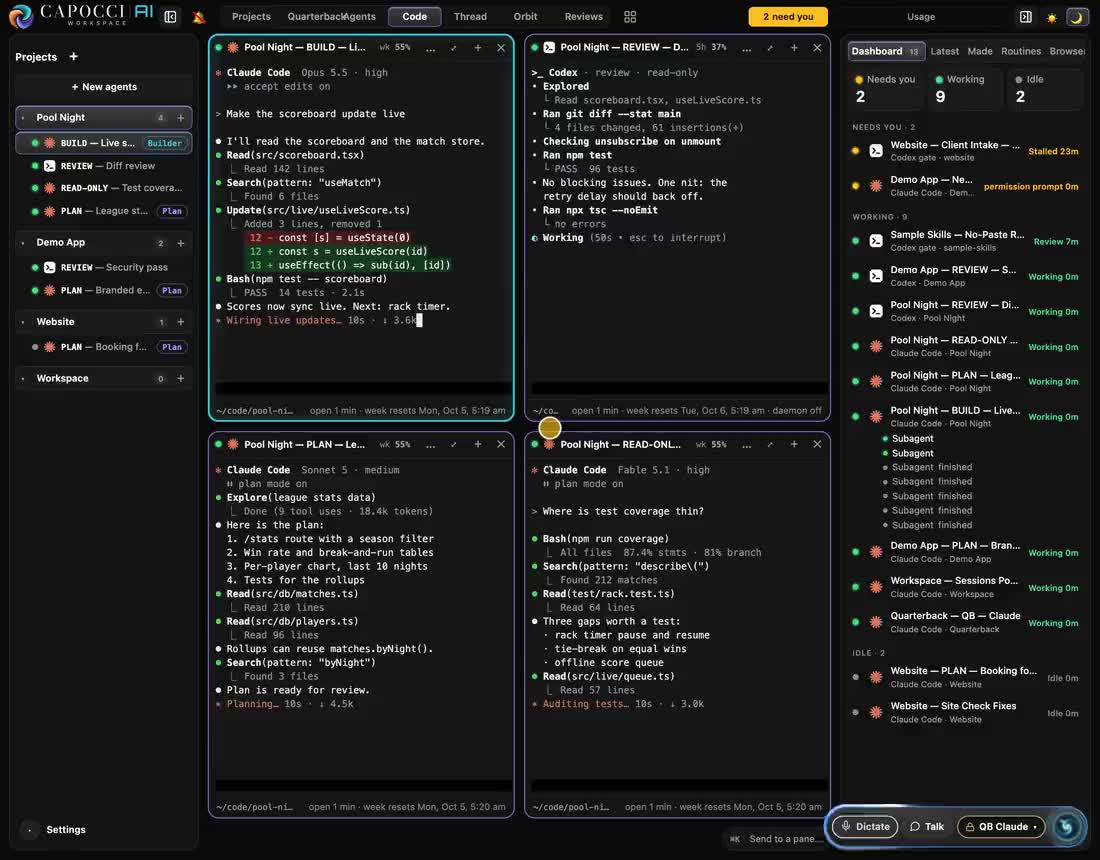Click the Send to a pane input field

[x=776, y=839]
